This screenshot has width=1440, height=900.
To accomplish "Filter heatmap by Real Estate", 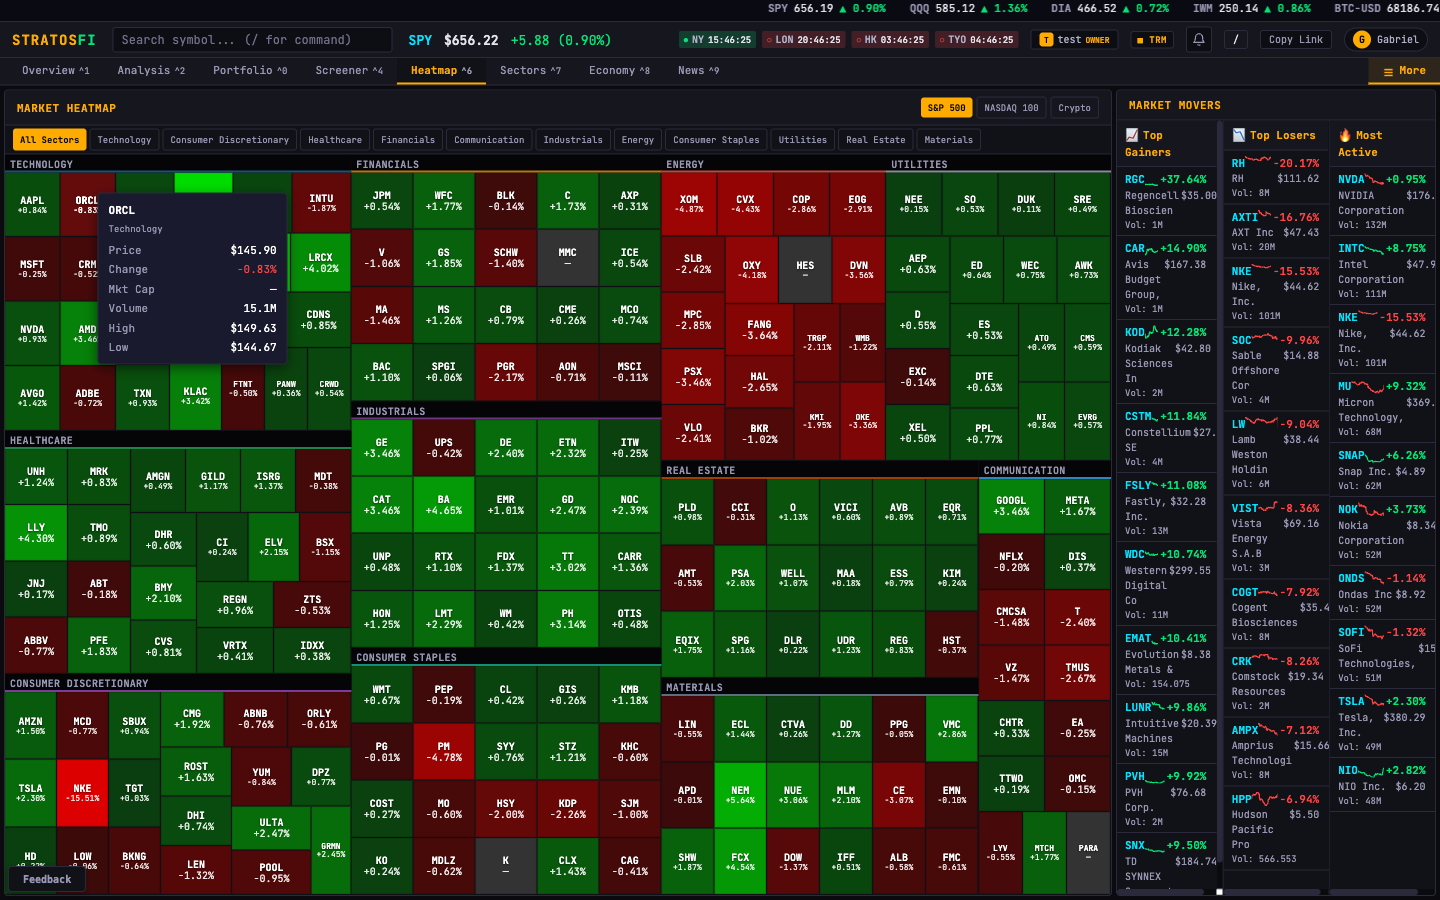I will [875, 140].
